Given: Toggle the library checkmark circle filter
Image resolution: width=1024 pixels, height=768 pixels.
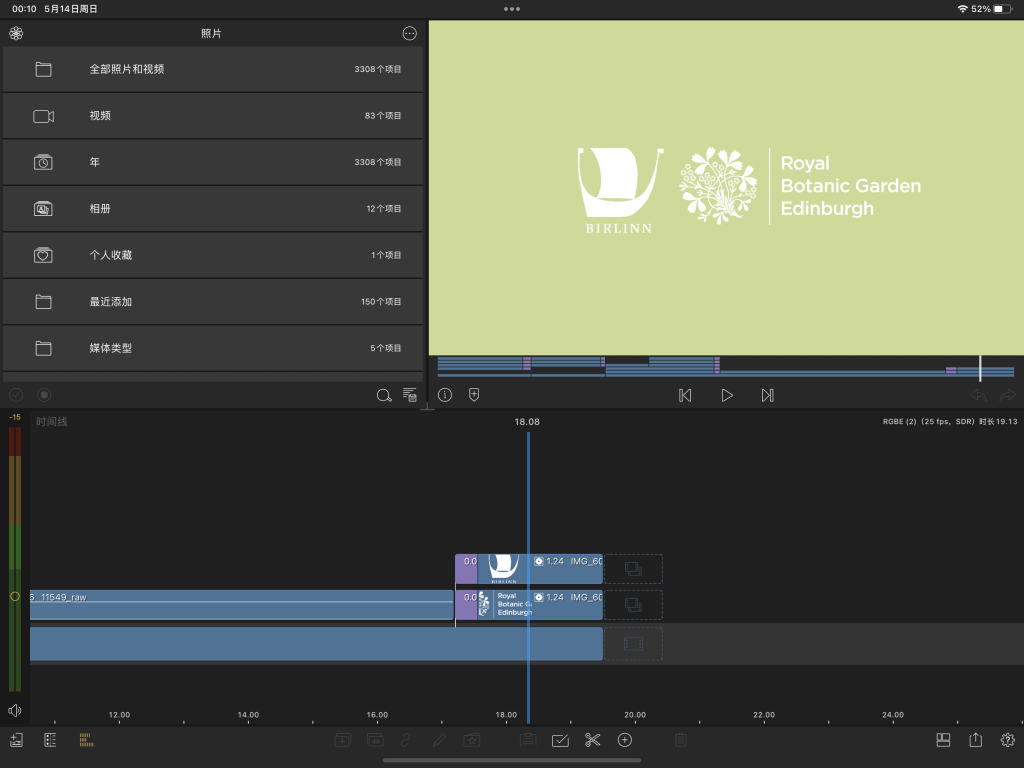Looking at the screenshot, I should (16, 394).
